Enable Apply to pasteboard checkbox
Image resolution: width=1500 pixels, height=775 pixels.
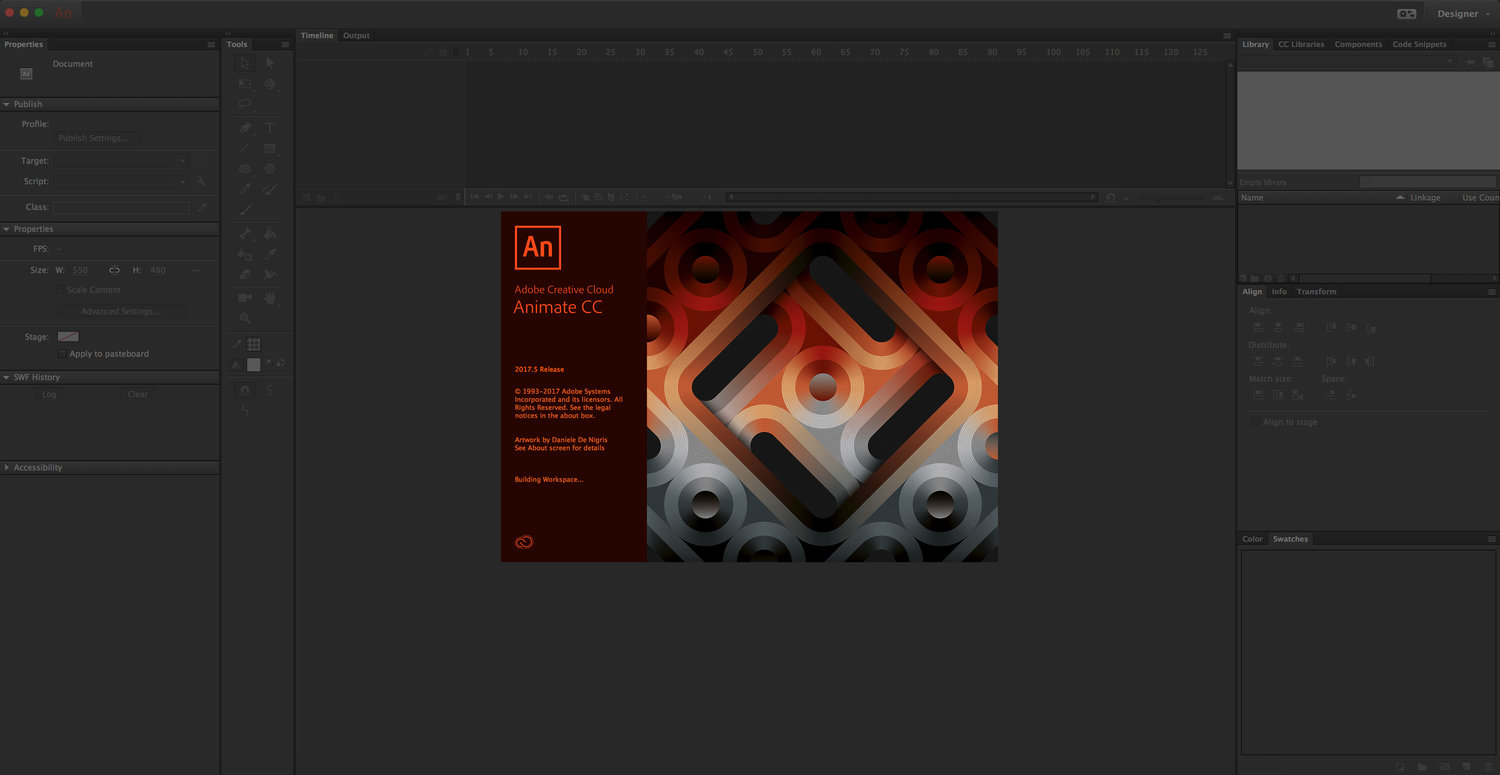click(62, 354)
